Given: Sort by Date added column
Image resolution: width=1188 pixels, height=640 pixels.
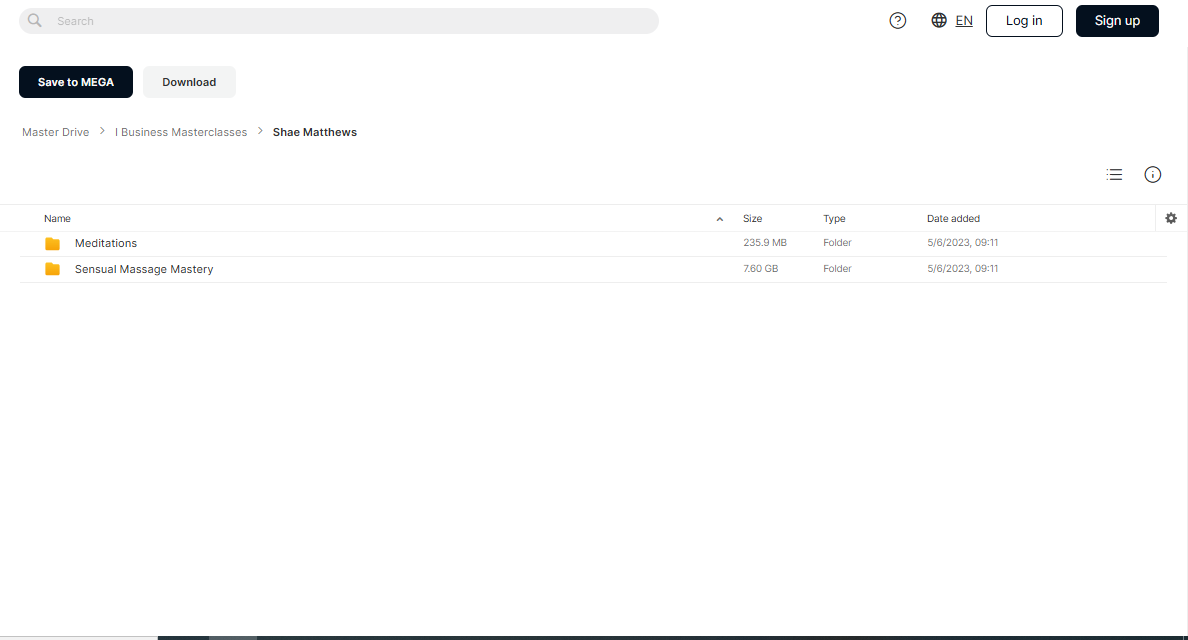Looking at the screenshot, I should (x=953, y=218).
